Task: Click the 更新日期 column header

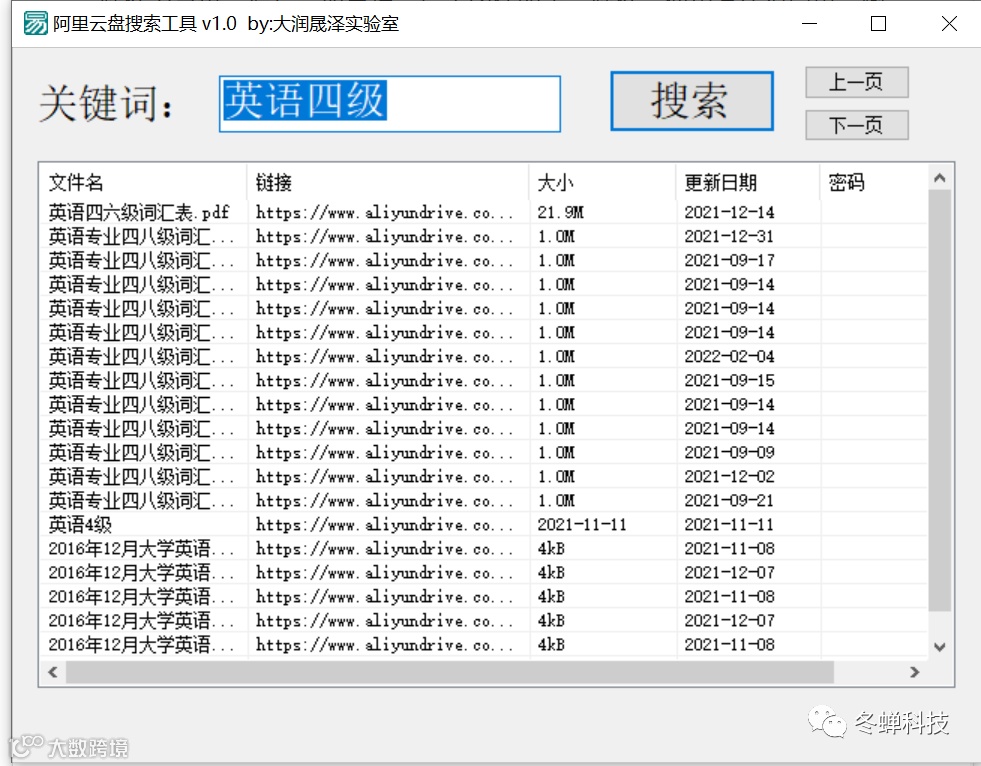Action: [748, 183]
